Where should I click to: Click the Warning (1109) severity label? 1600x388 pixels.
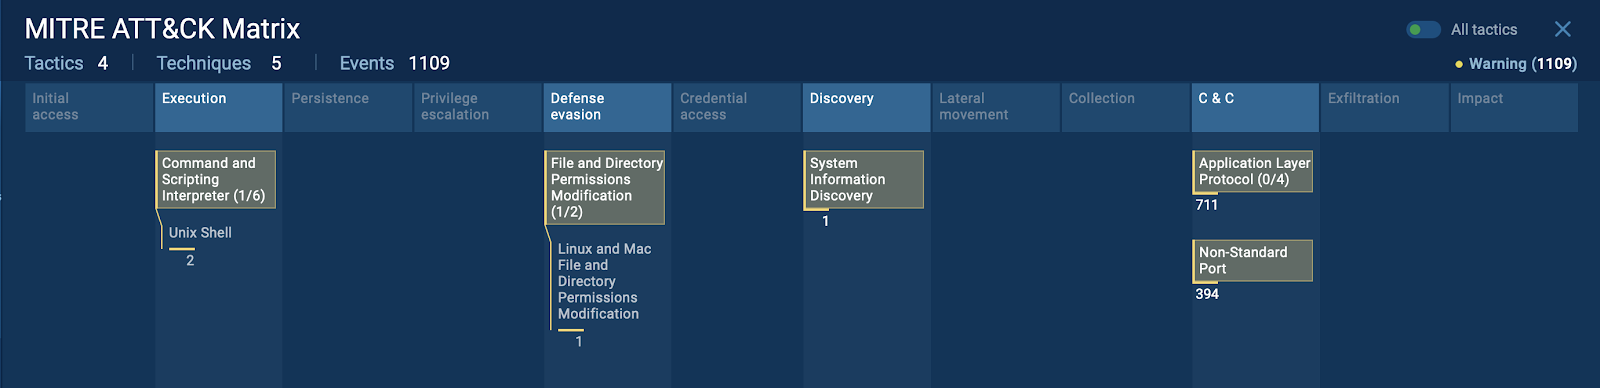coord(1516,64)
